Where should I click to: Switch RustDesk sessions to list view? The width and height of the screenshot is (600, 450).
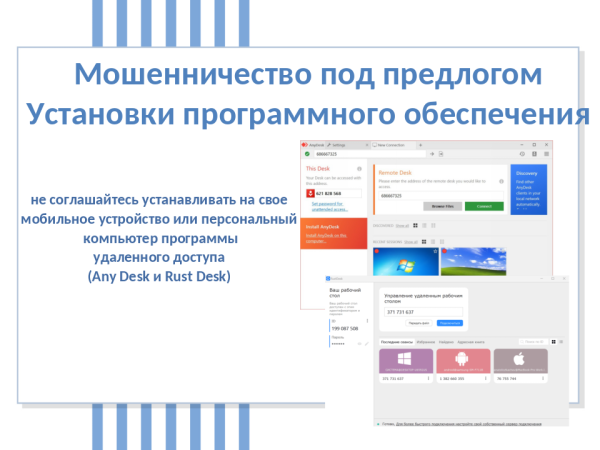tap(561, 340)
